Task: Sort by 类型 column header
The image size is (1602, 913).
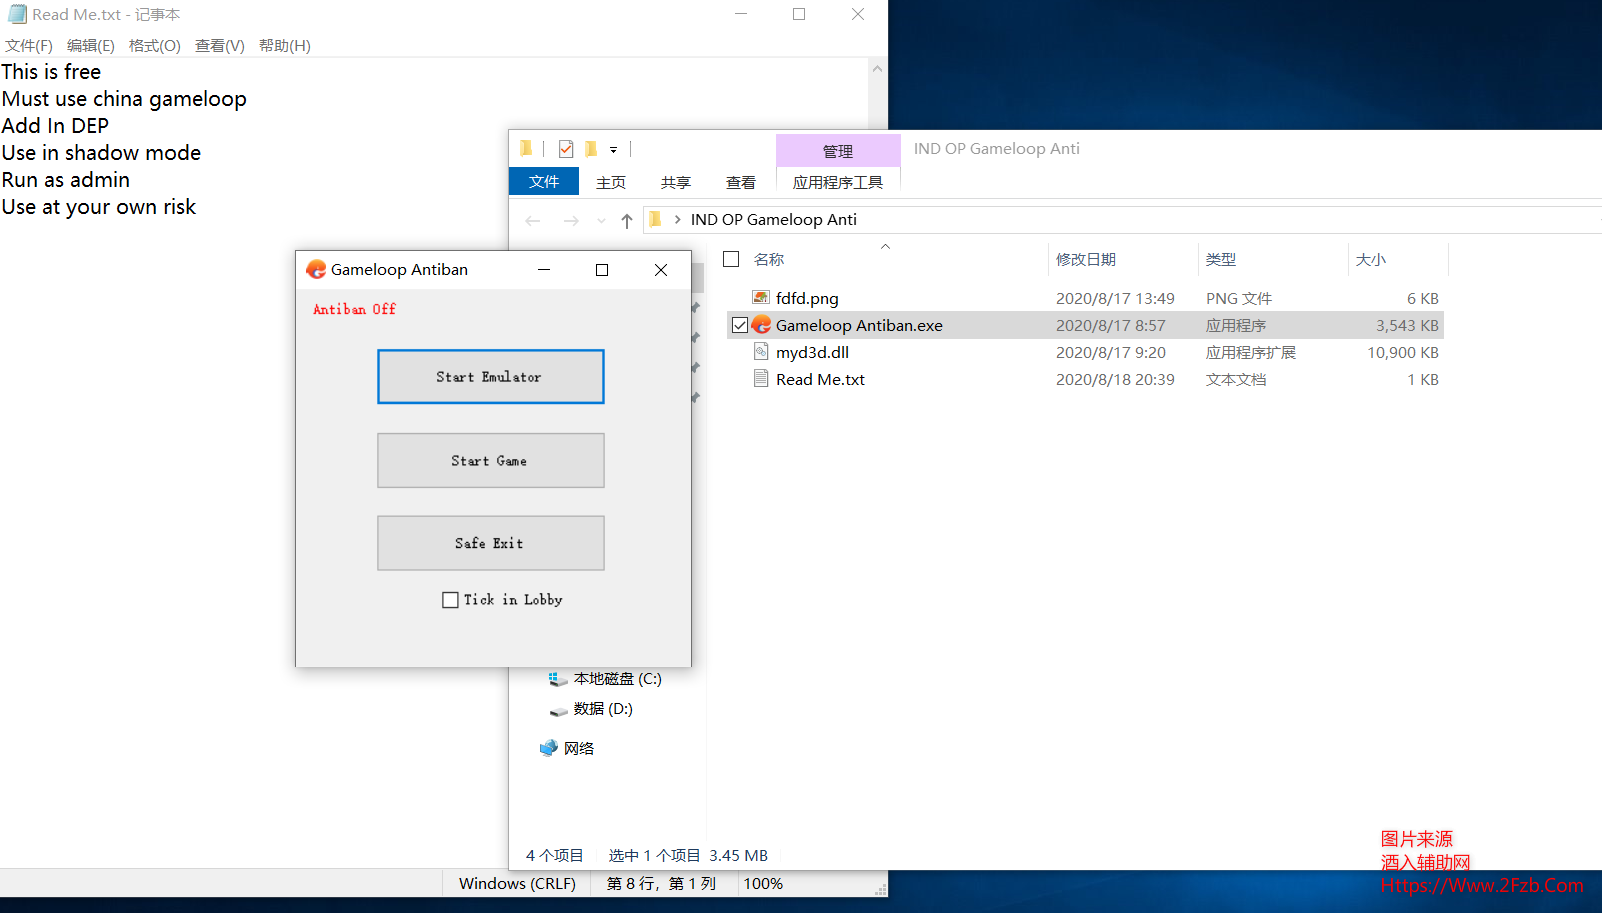Action: [1221, 259]
